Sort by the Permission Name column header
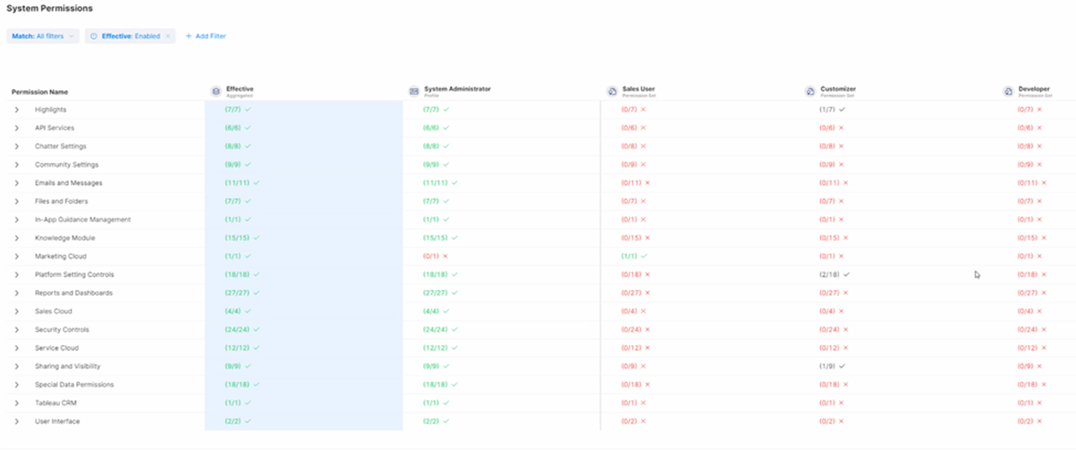Screen dimensions: 1076x450 [40, 92]
